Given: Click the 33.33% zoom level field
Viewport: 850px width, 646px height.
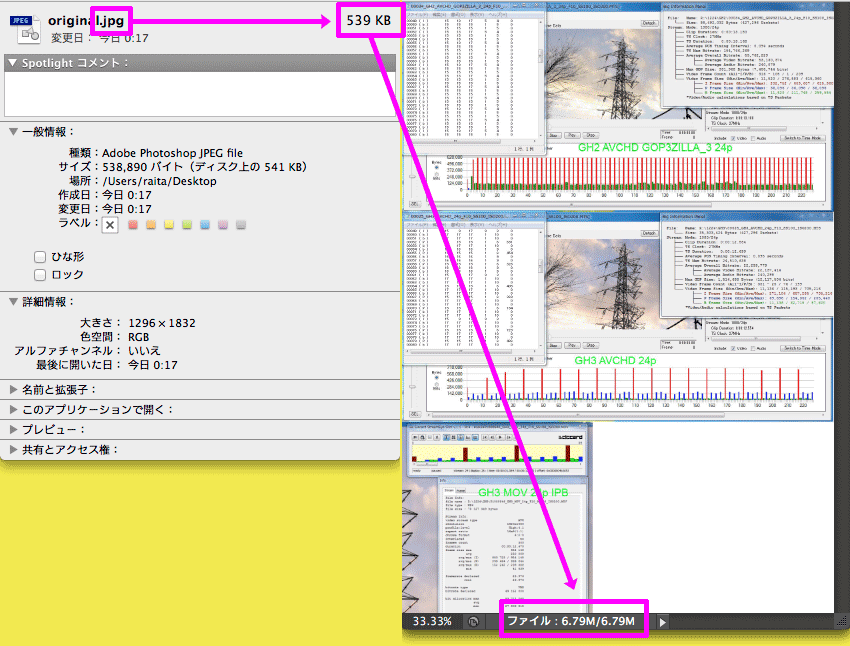Looking at the screenshot, I should (x=432, y=622).
